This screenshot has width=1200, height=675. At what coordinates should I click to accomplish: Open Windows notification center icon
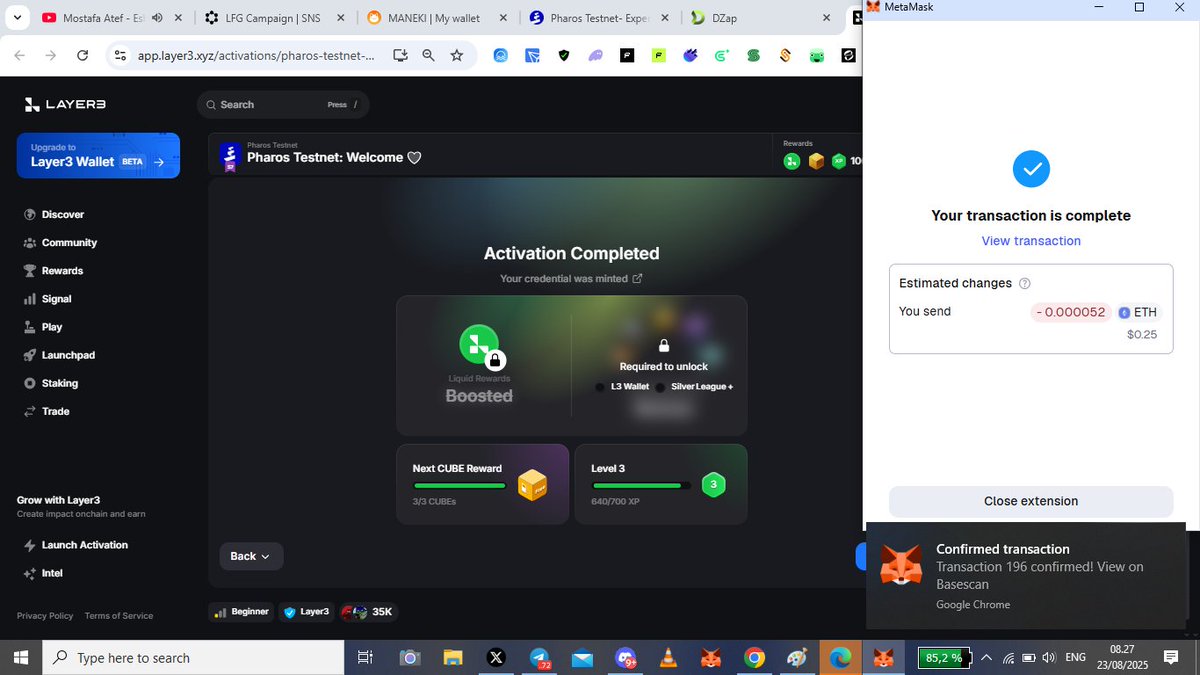[1170, 657]
